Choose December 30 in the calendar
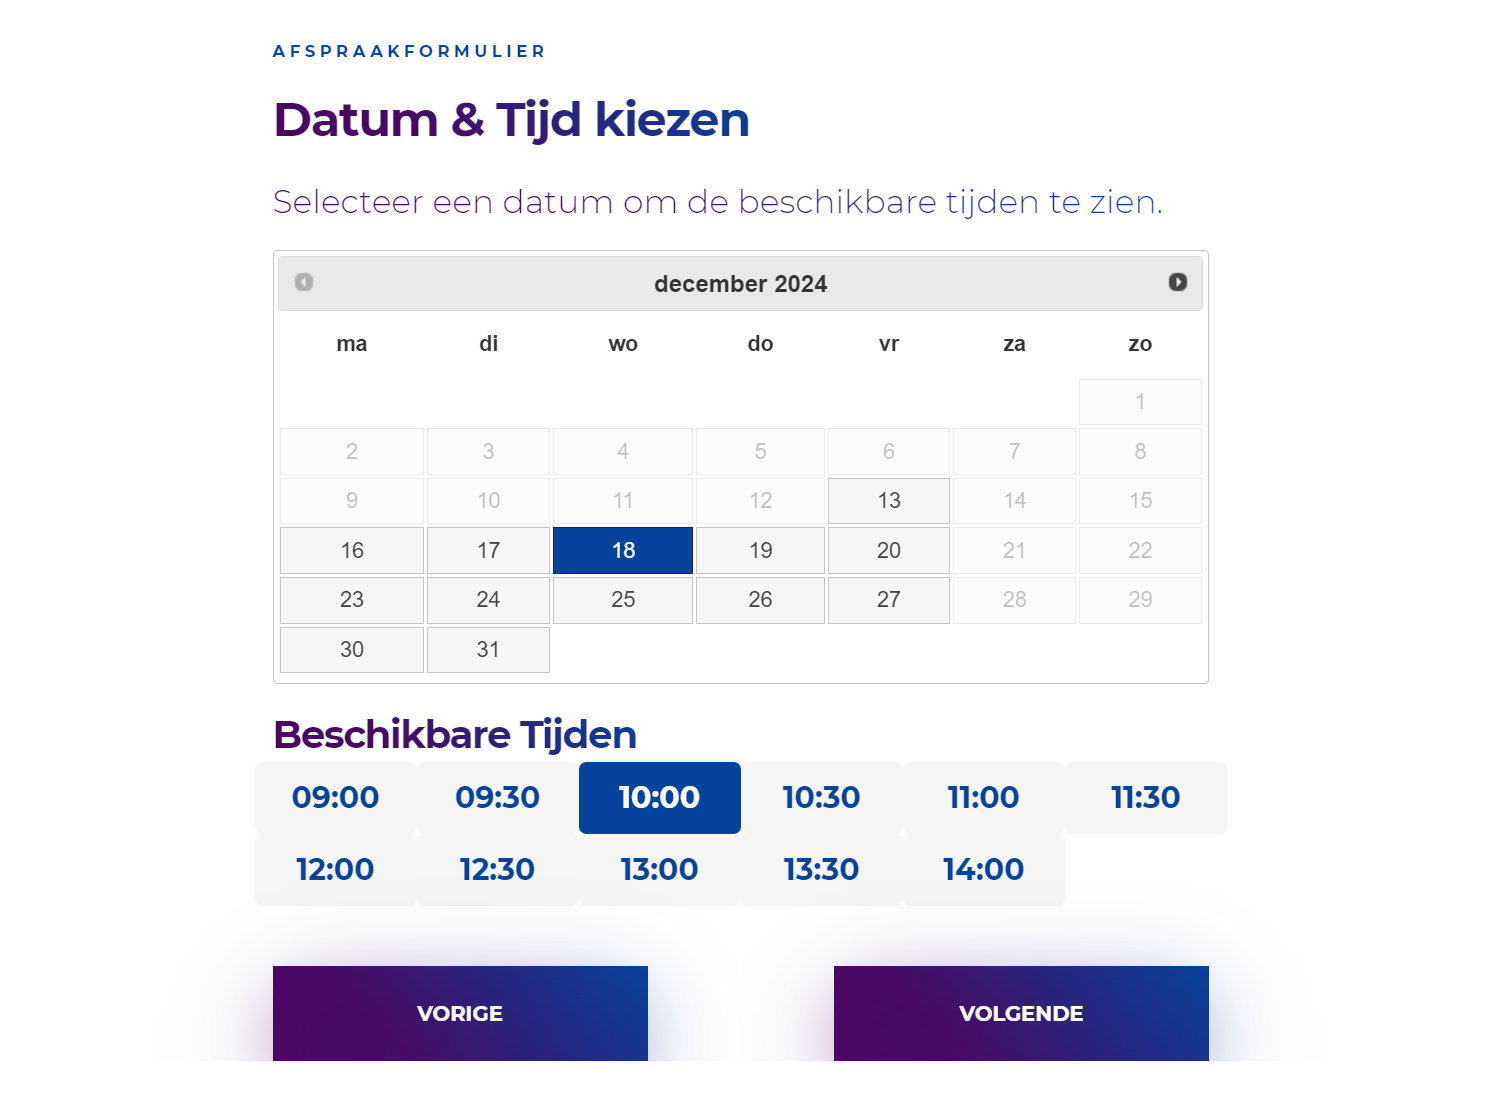 click(x=352, y=650)
